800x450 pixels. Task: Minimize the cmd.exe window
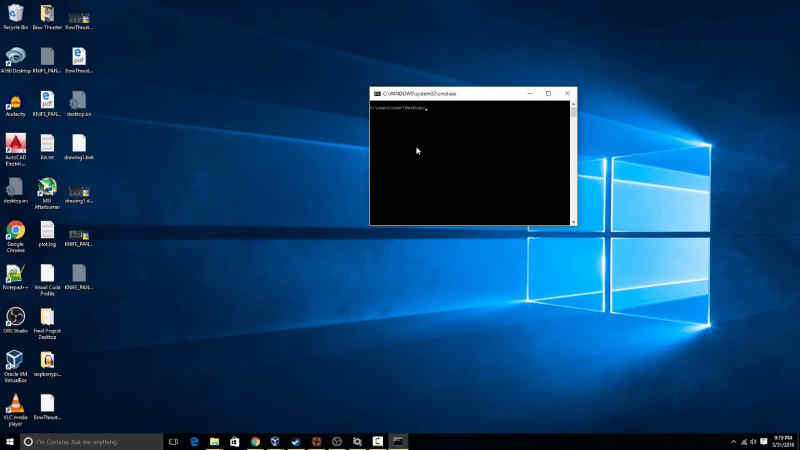pyautogui.click(x=530, y=94)
